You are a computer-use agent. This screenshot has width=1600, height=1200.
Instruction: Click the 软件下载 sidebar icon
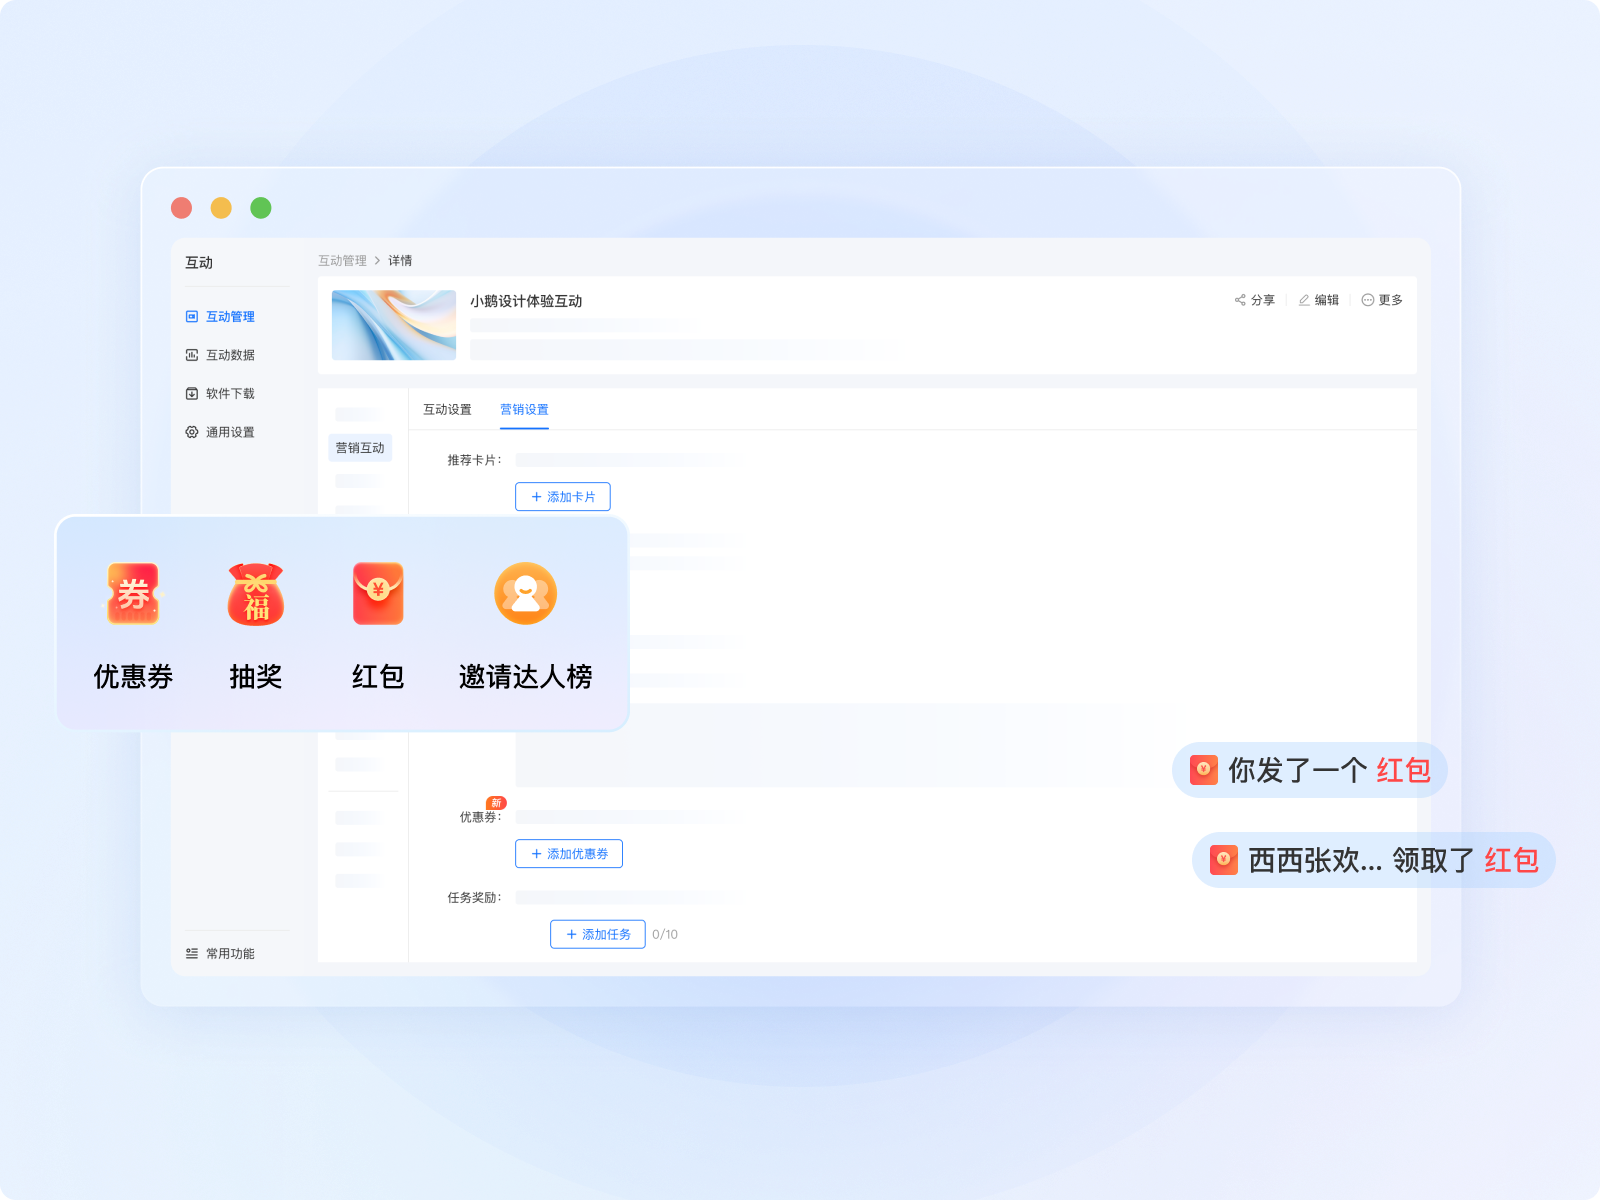(x=230, y=393)
